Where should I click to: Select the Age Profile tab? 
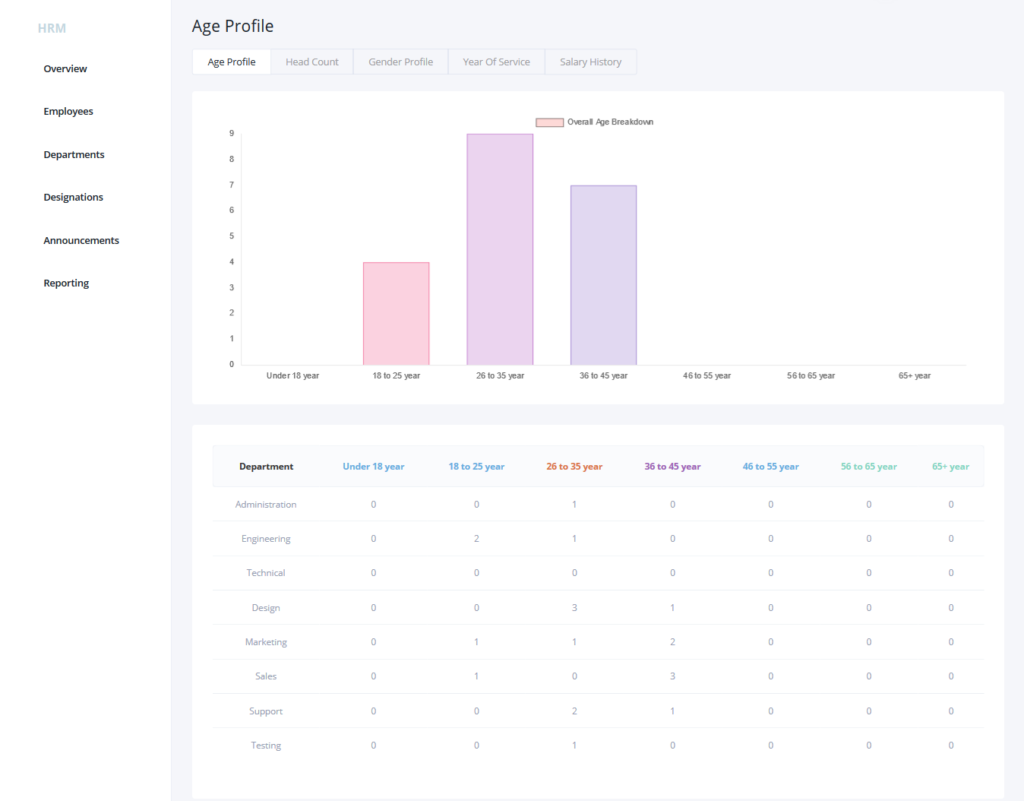[x=231, y=62]
